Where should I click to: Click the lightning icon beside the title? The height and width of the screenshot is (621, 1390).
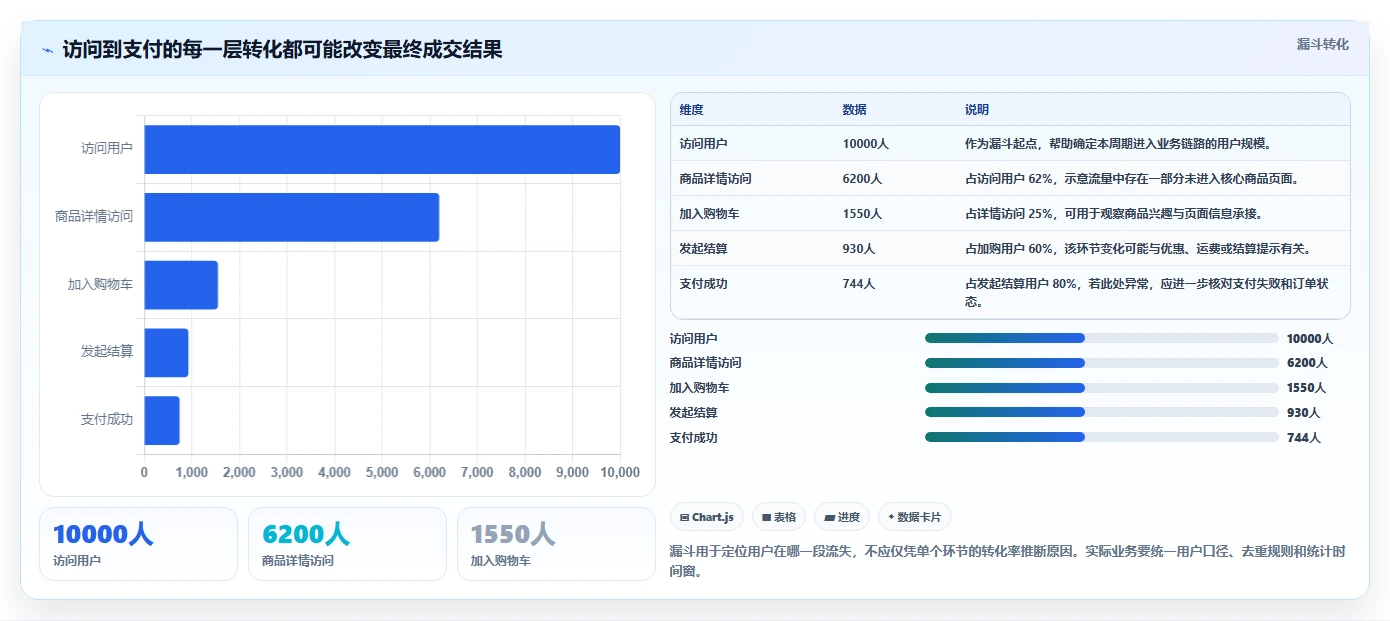pos(47,50)
